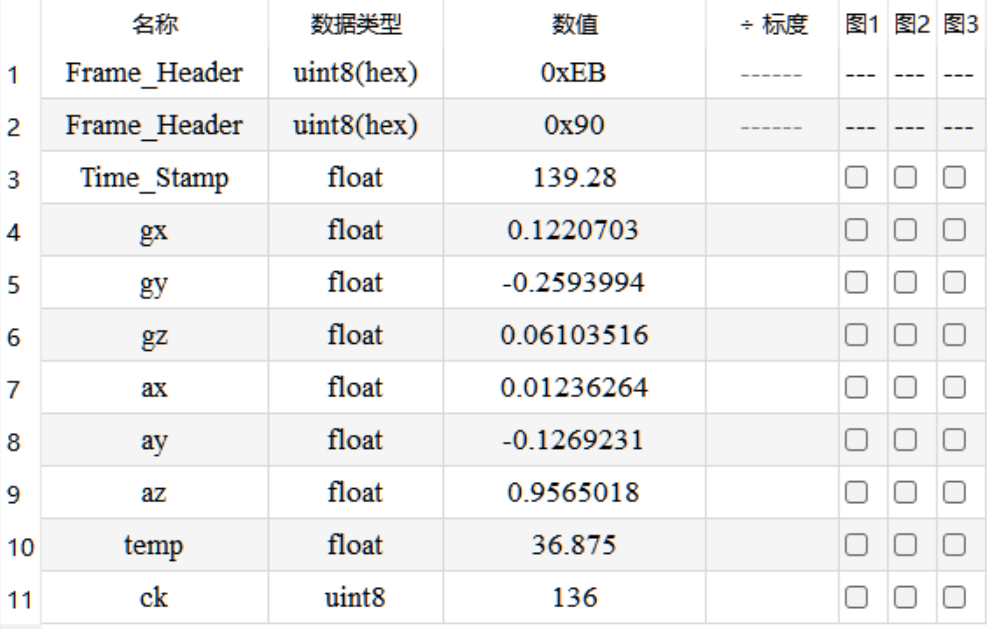Viewport: 990px width, 629px height.
Task: Check 图1 checkbox for Time_Stamp row
Action: [856, 177]
